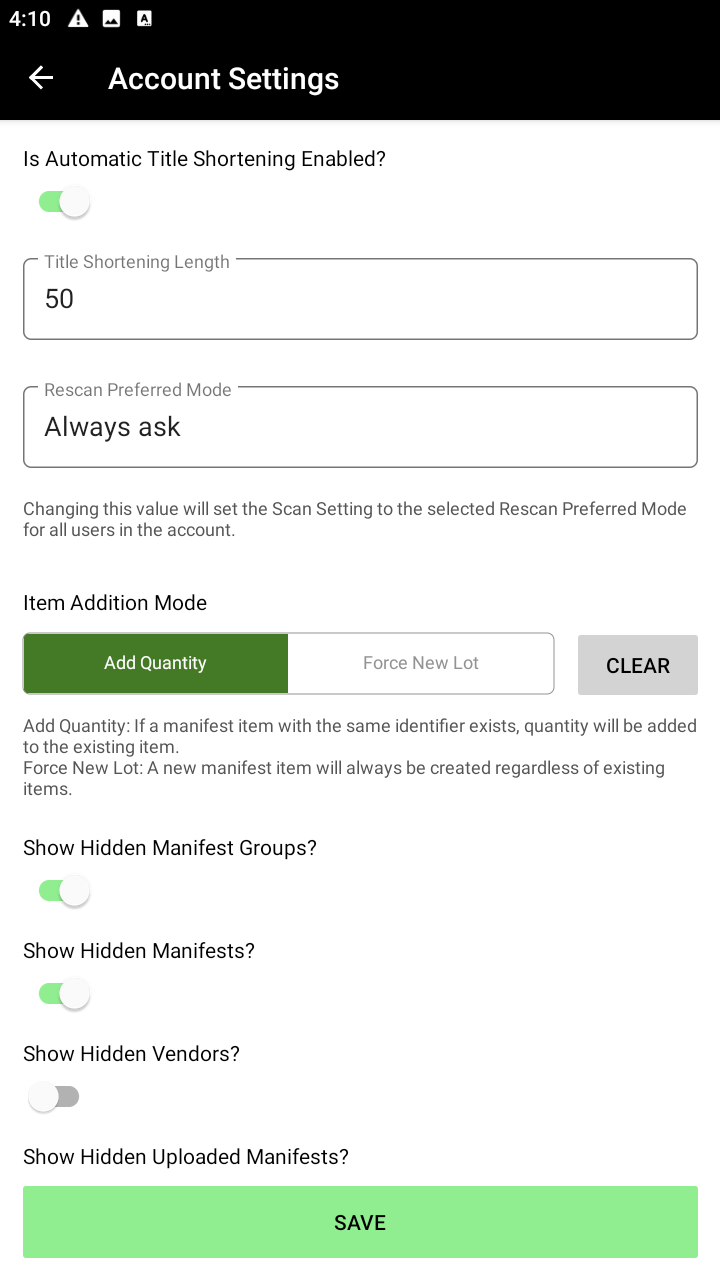The width and height of the screenshot is (720, 1280).
Task: Toggle Show Hidden Manifests switch
Action: click(64, 993)
